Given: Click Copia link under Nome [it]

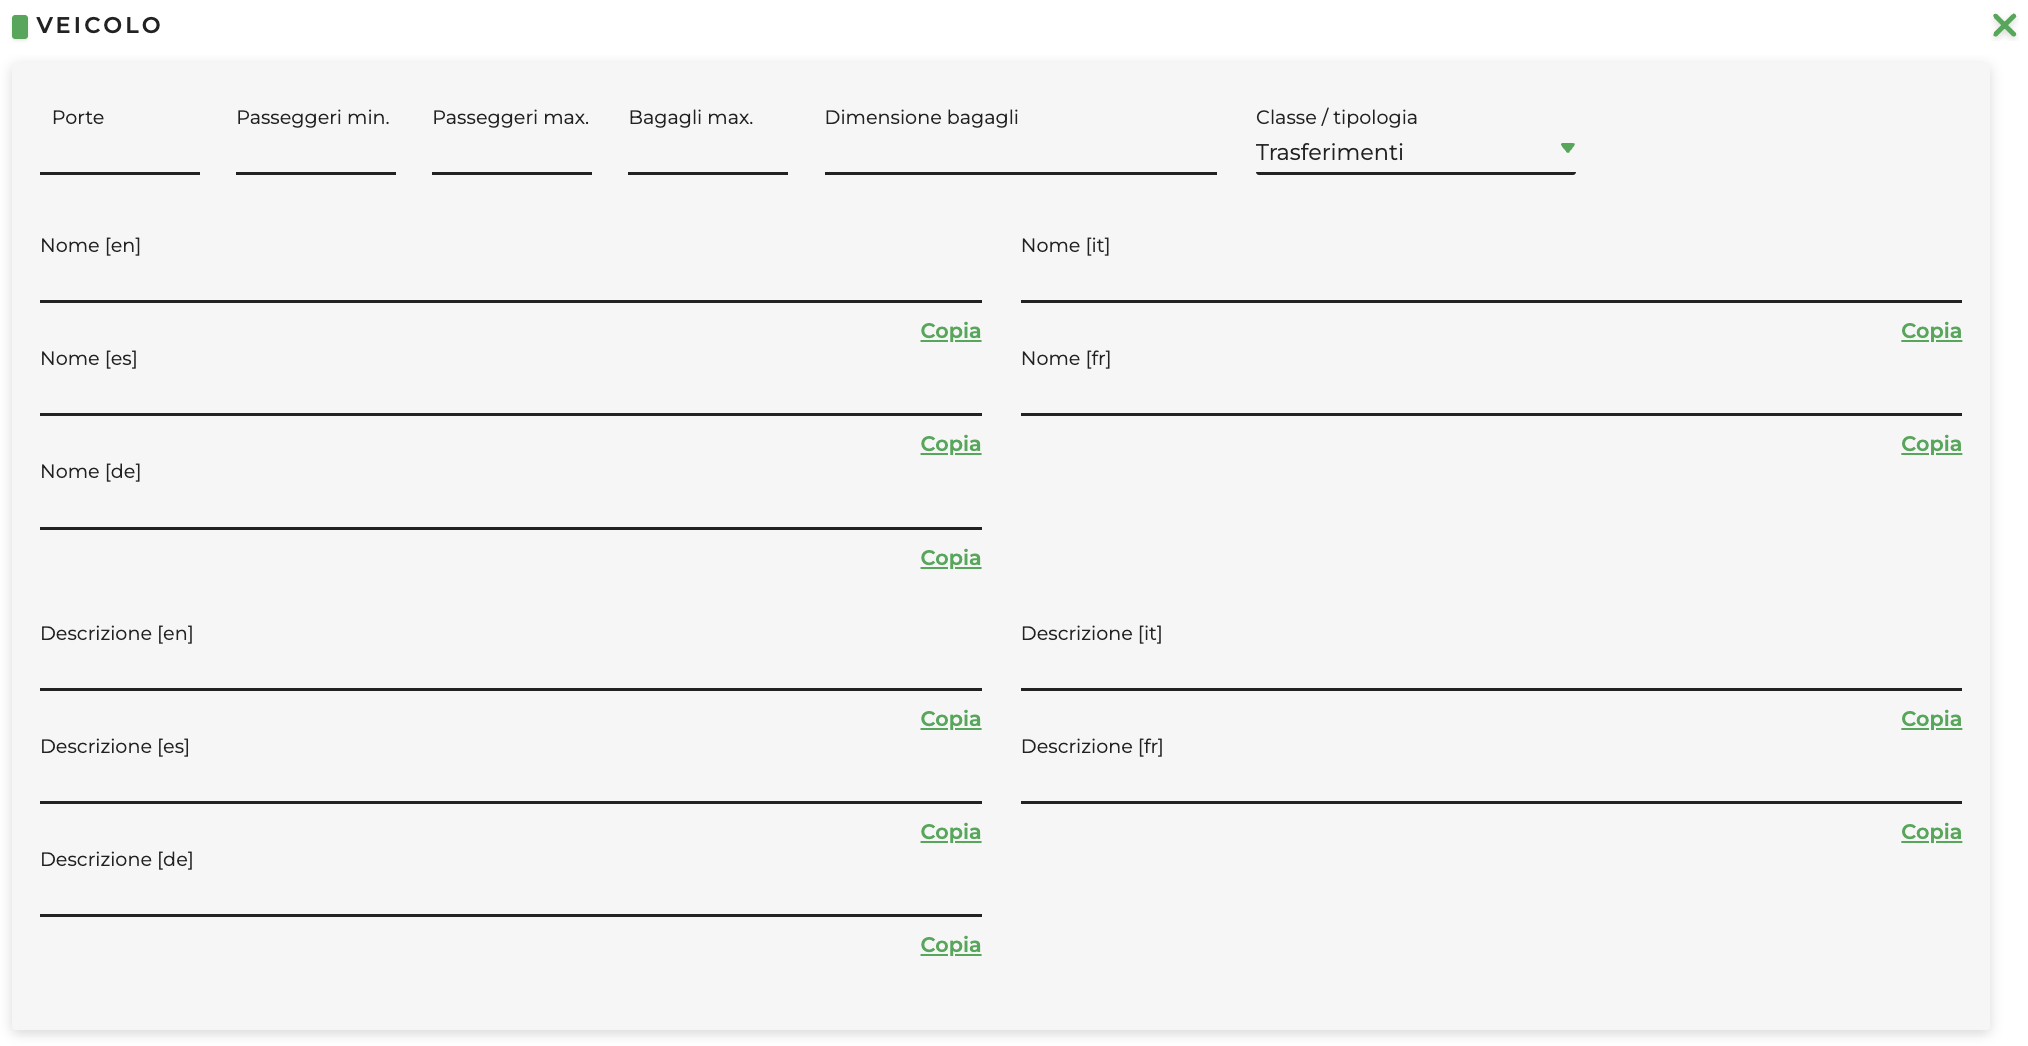Looking at the screenshot, I should (x=1930, y=331).
